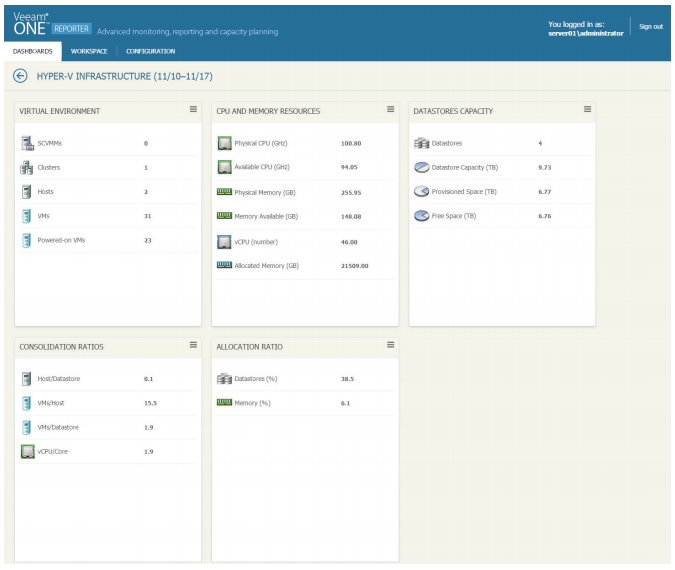Image resolution: width=675 pixels, height=570 pixels.
Task: Select the Dashboards tab
Action: point(33,51)
